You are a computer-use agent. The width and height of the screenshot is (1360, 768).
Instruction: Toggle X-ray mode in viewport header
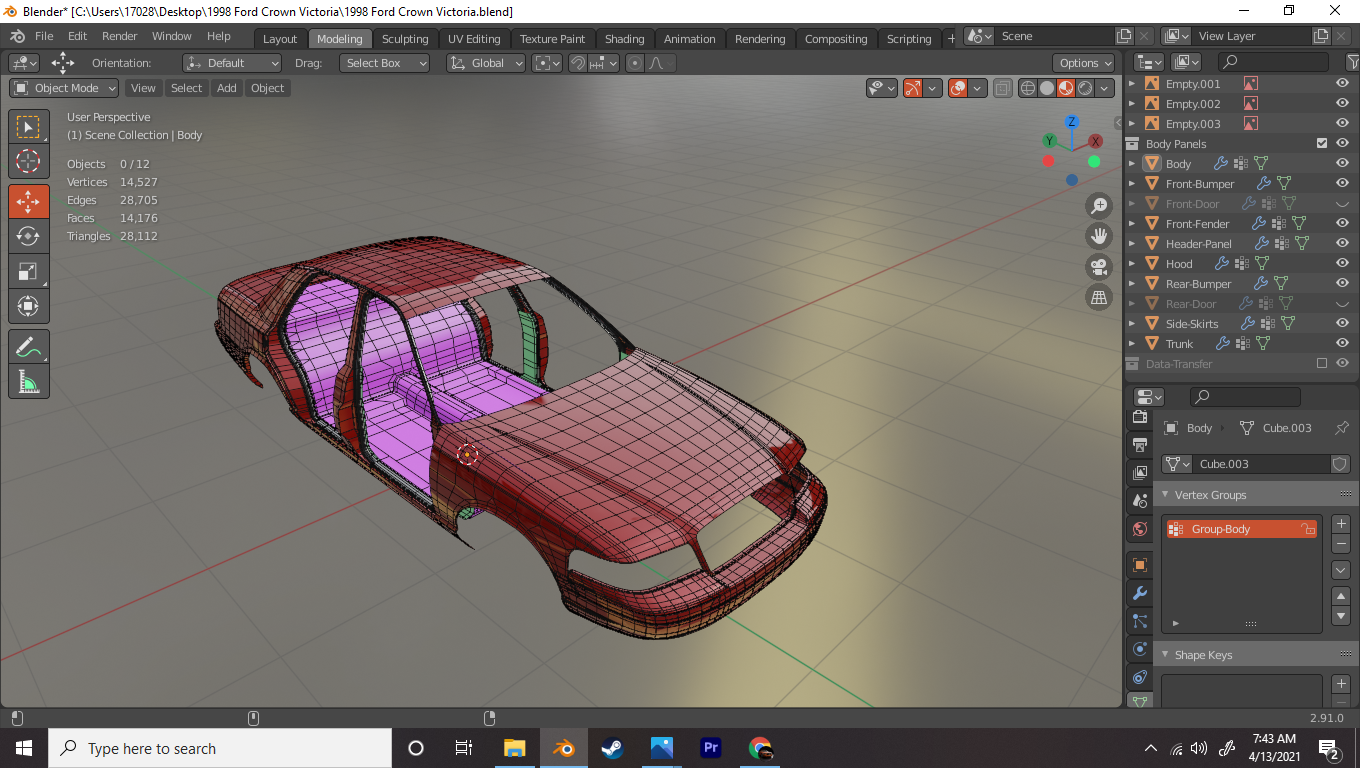point(1003,88)
